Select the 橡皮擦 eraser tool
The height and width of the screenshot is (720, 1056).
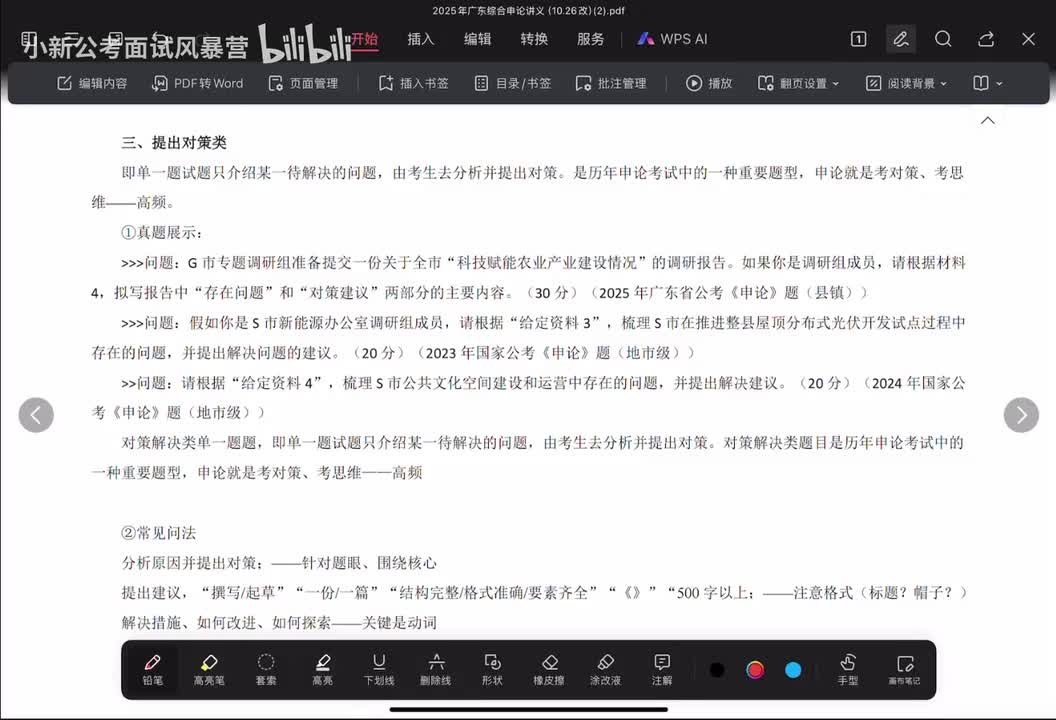pos(549,669)
